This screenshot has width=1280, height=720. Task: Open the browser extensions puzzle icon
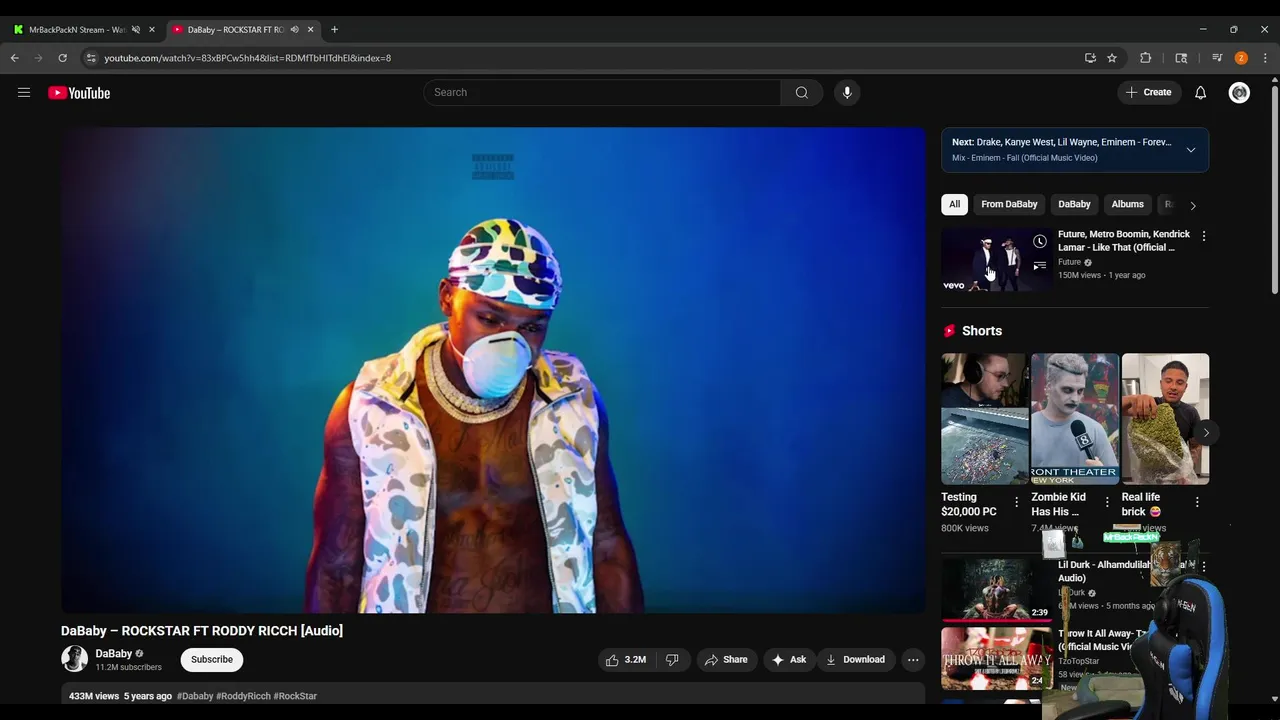[x=1146, y=58]
